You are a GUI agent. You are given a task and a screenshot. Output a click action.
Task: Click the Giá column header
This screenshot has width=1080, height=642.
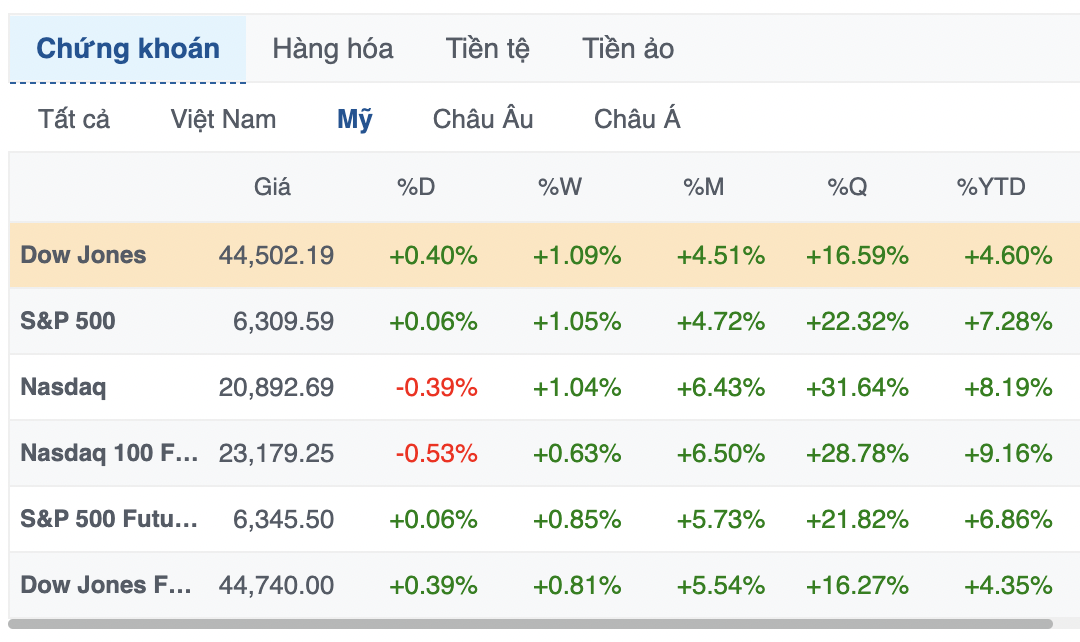pos(272,187)
